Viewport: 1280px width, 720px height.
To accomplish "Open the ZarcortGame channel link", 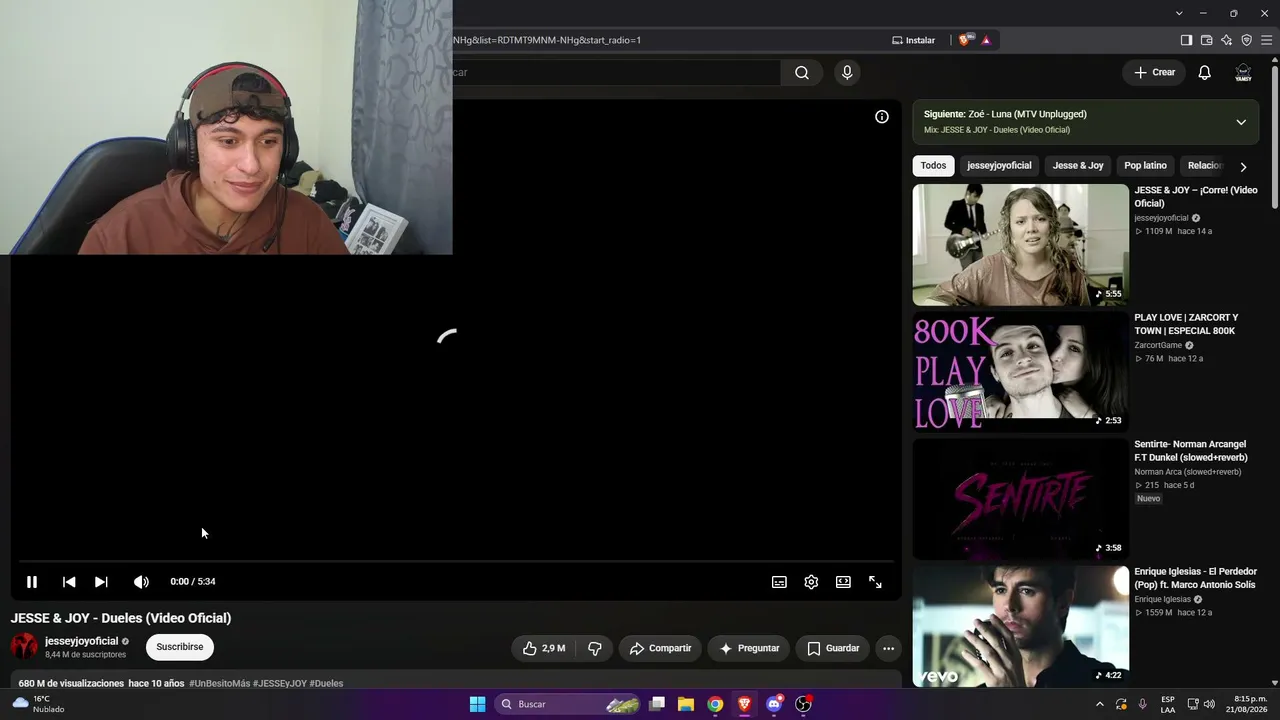I will (1158, 346).
